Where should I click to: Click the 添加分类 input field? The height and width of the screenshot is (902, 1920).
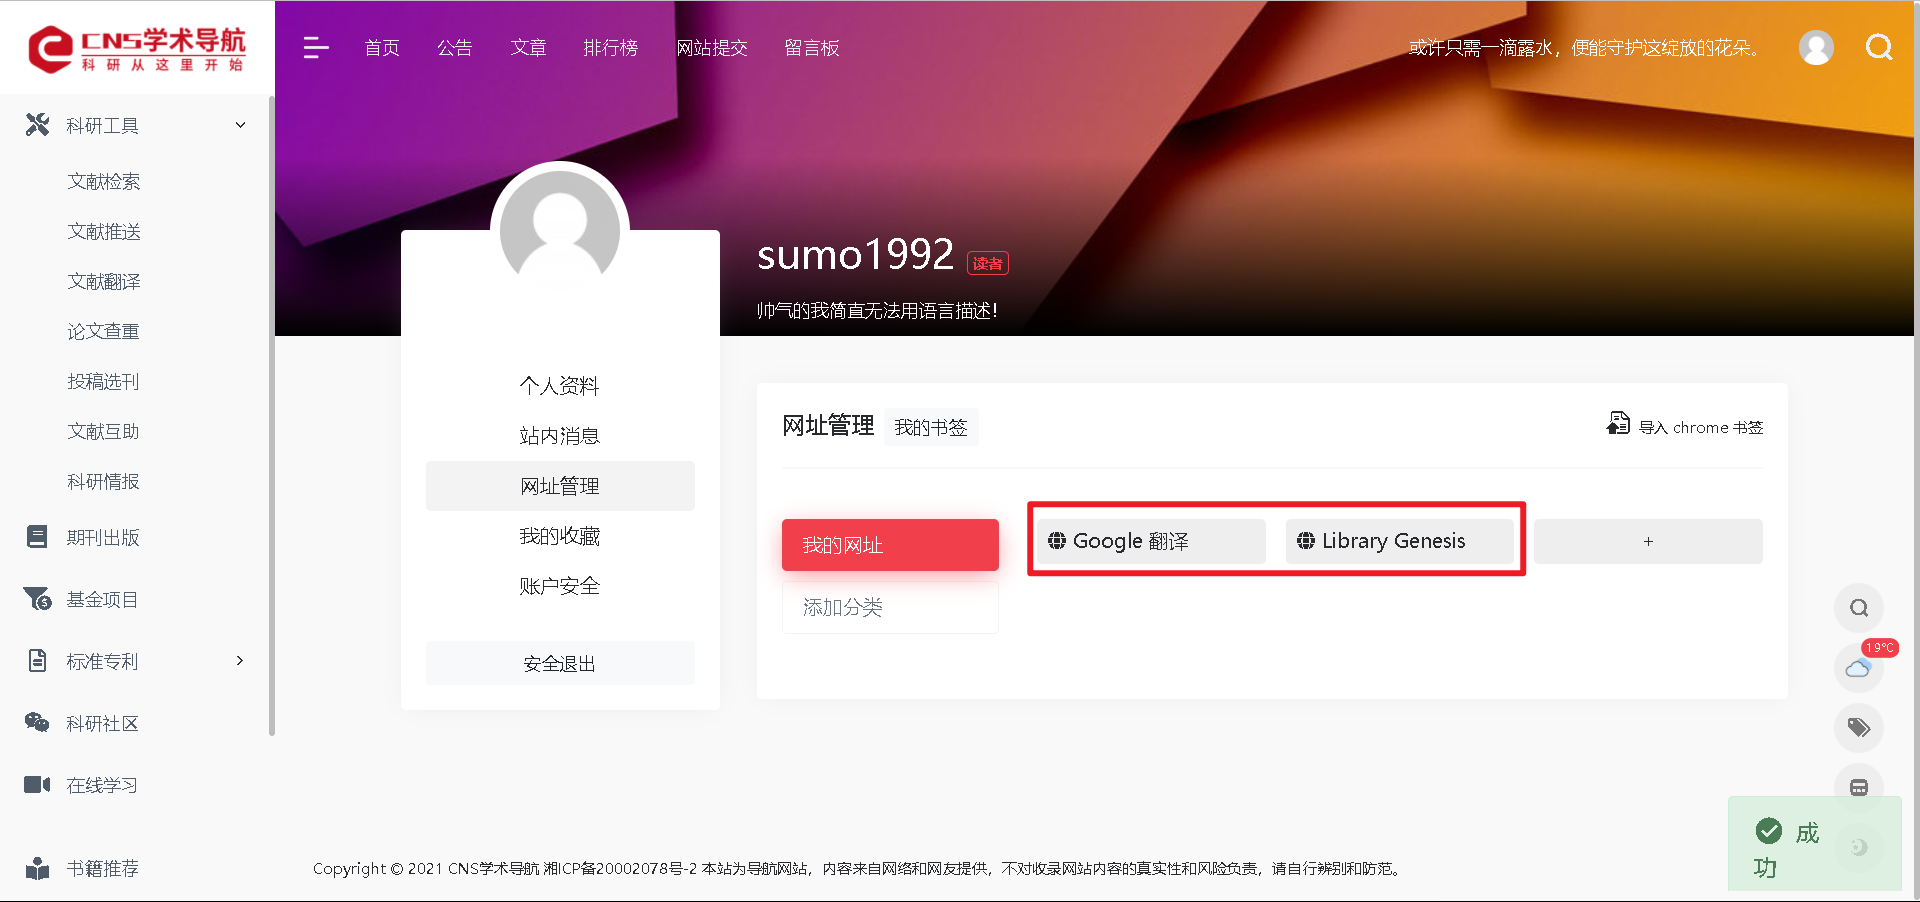click(889, 608)
